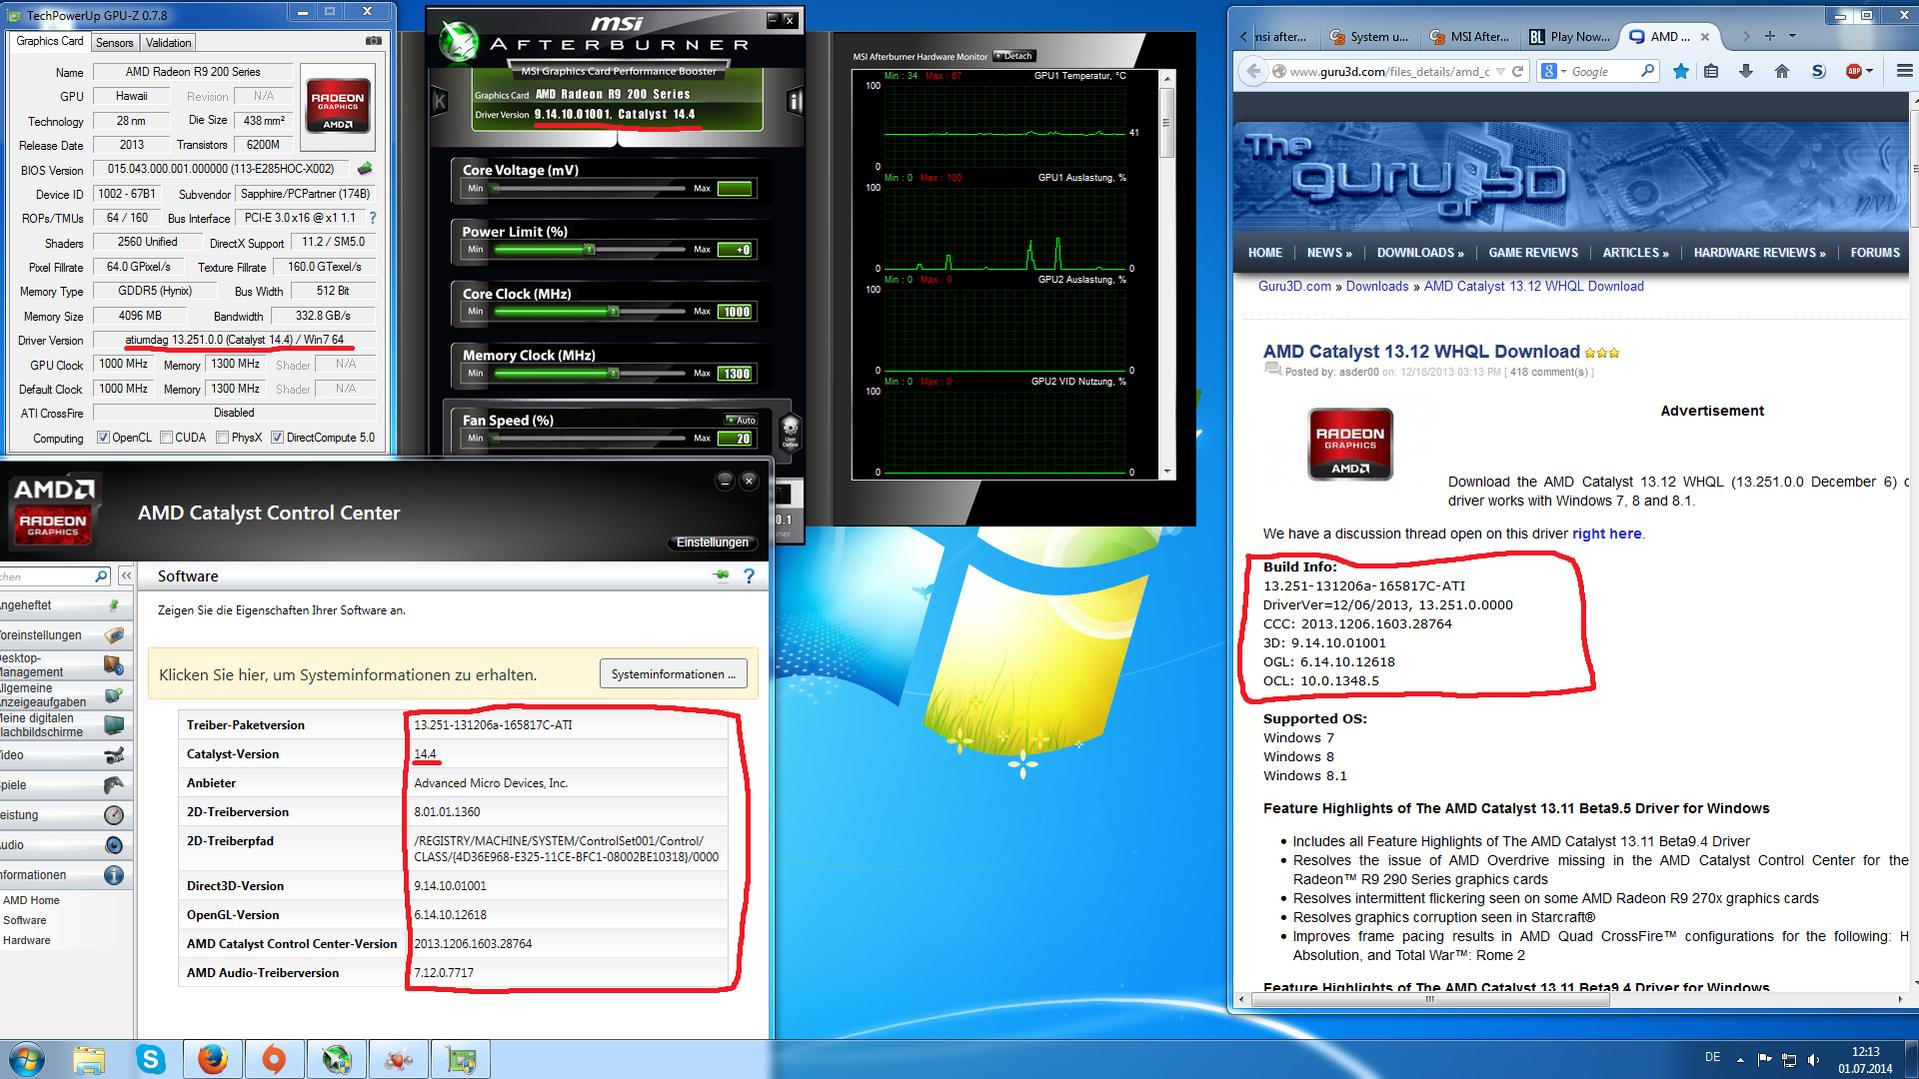Collapse the Catalyst sidebar with double-arrow button
1919x1079 pixels.
click(126, 576)
